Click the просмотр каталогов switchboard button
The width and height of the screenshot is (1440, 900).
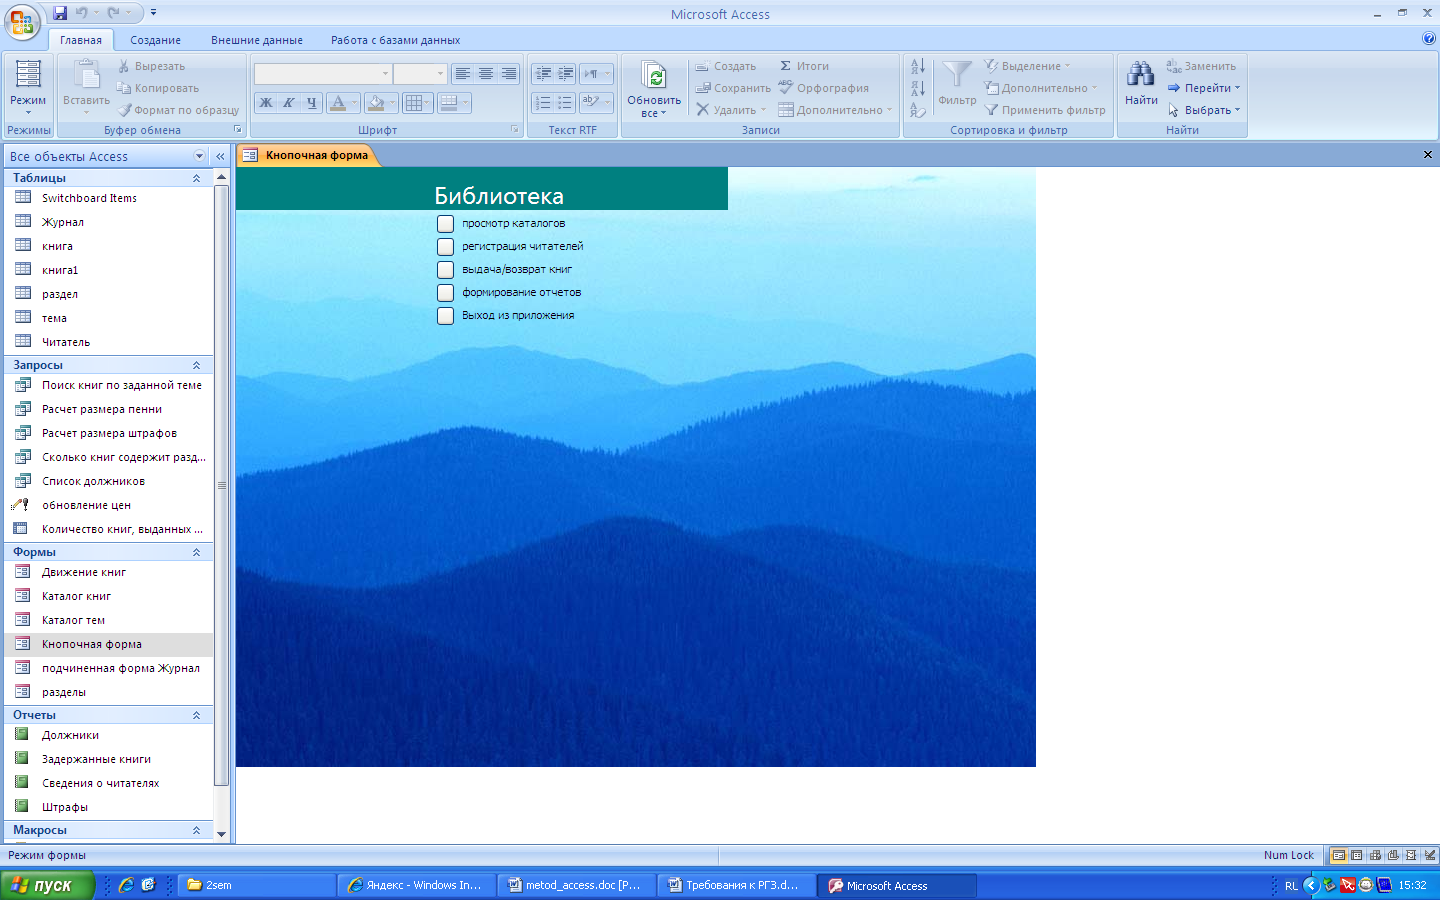click(445, 224)
